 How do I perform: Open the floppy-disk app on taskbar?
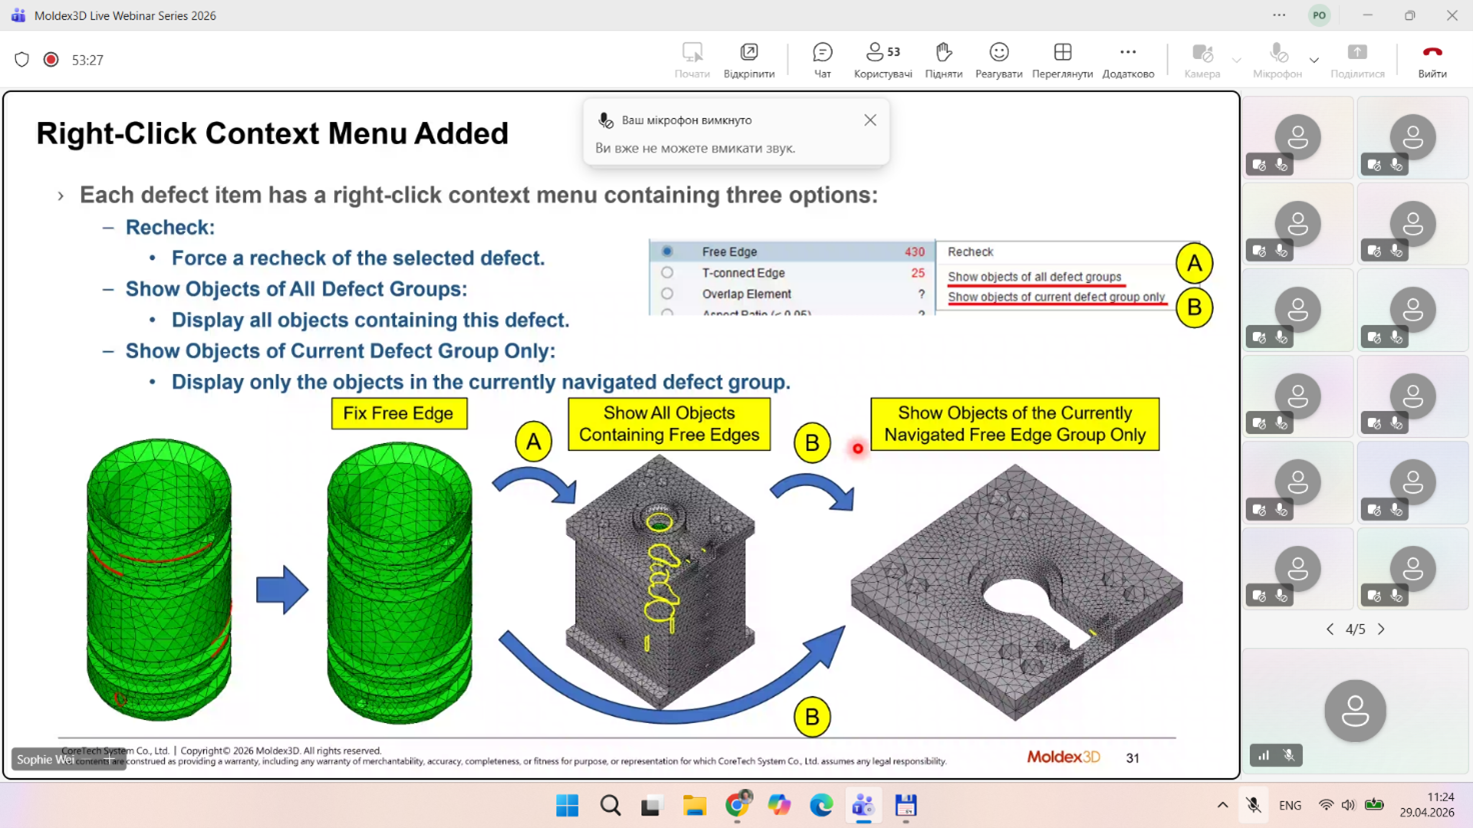(906, 805)
